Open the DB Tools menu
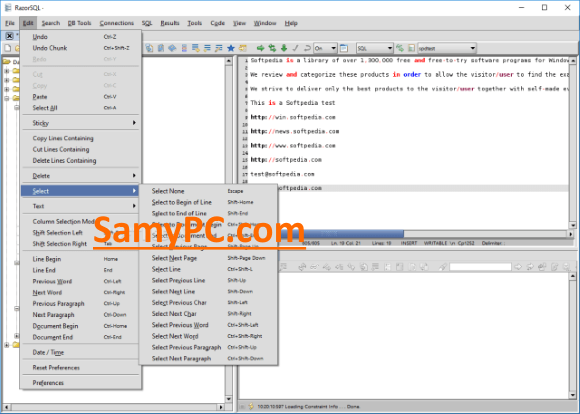 point(79,23)
